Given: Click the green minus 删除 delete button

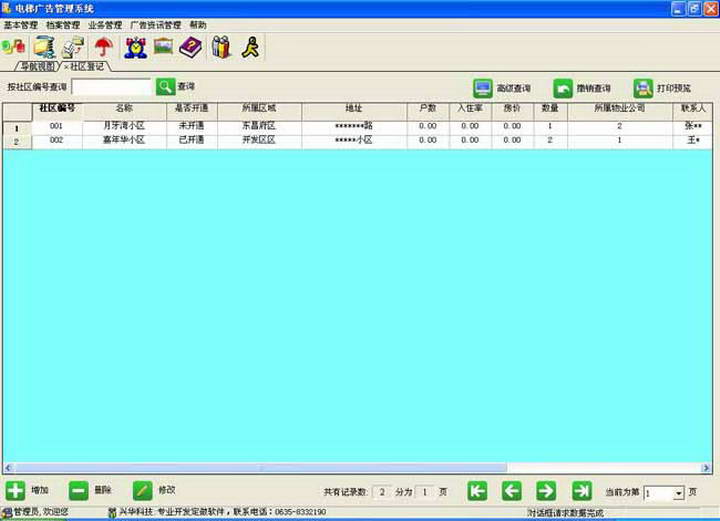Looking at the screenshot, I should coord(79,491).
